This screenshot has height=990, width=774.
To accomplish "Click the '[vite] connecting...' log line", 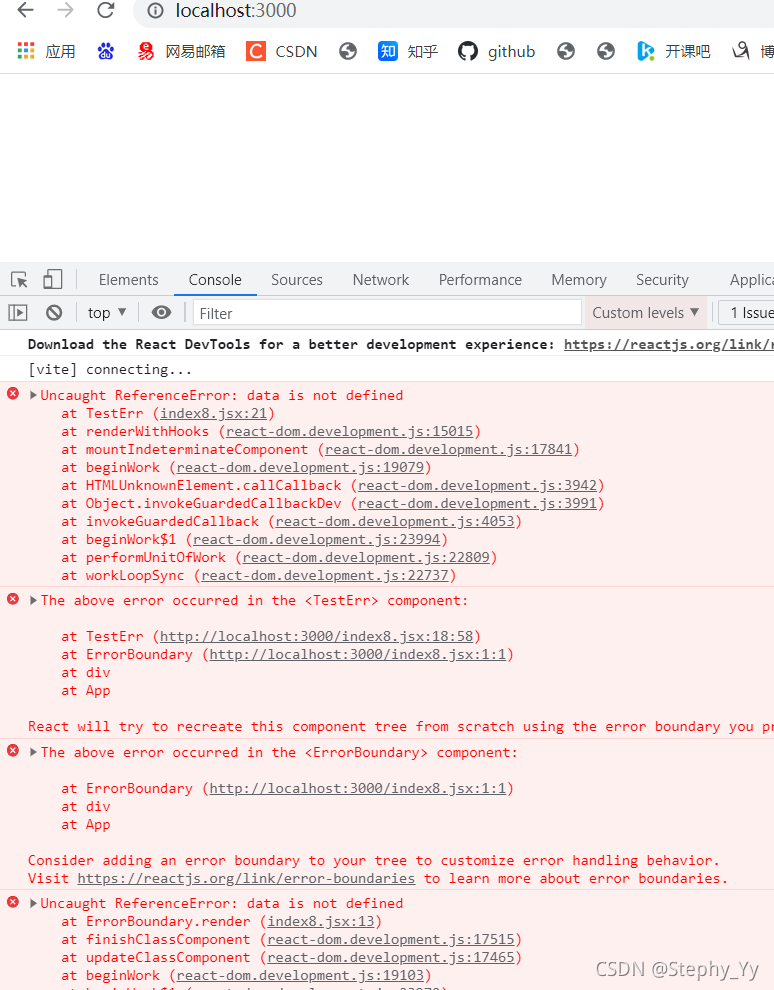I will coord(110,369).
